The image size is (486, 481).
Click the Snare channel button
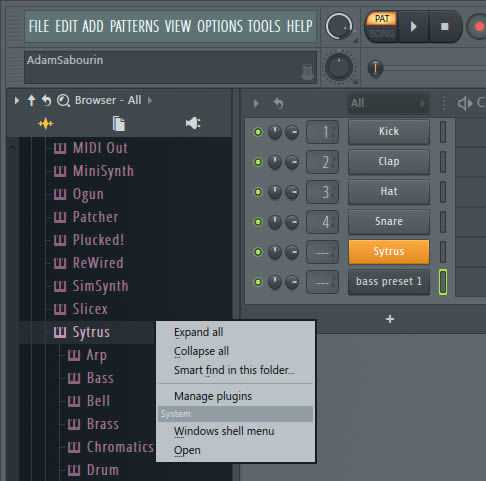pyautogui.click(x=389, y=222)
